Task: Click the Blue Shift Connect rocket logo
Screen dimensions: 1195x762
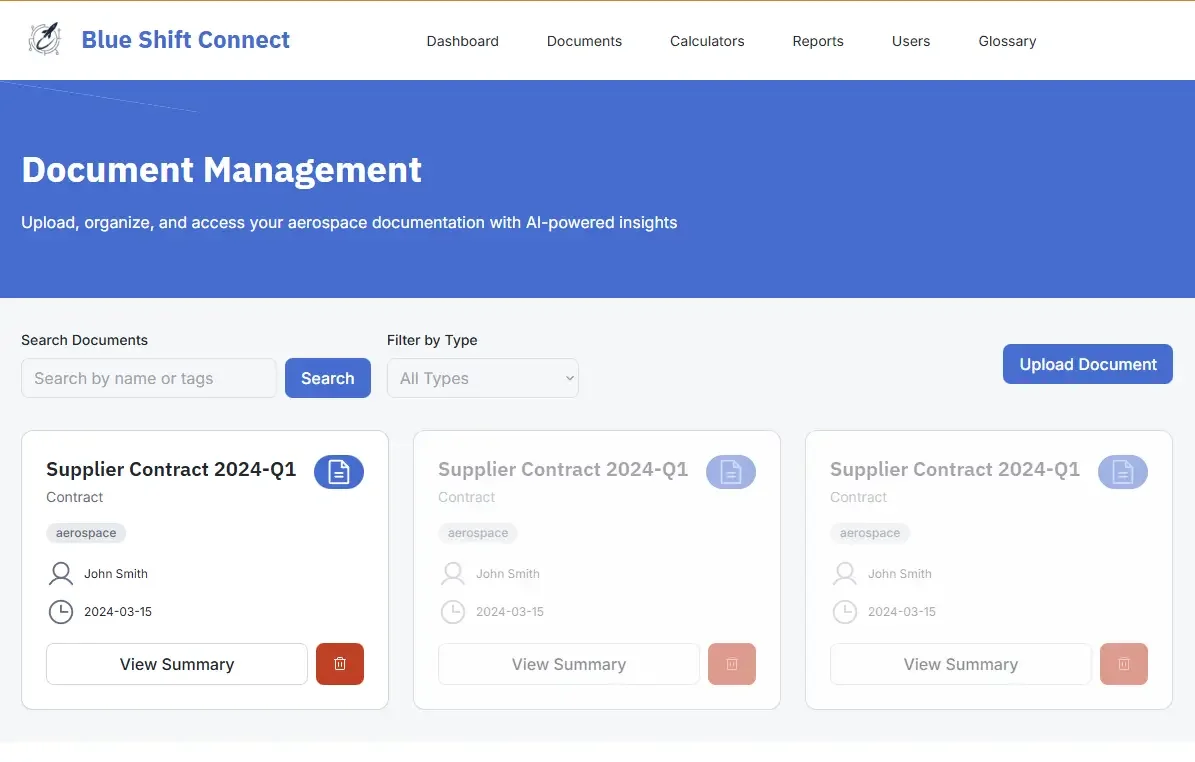Action: [x=44, y=39]
